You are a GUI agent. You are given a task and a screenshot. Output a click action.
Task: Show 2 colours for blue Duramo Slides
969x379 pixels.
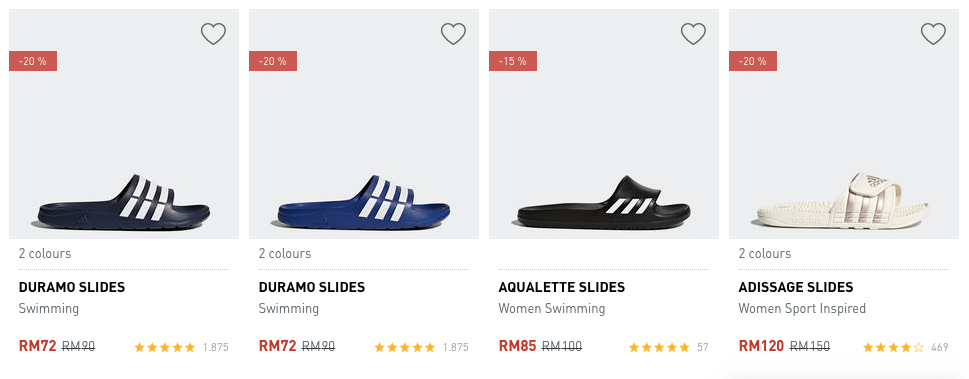[284, 253]
